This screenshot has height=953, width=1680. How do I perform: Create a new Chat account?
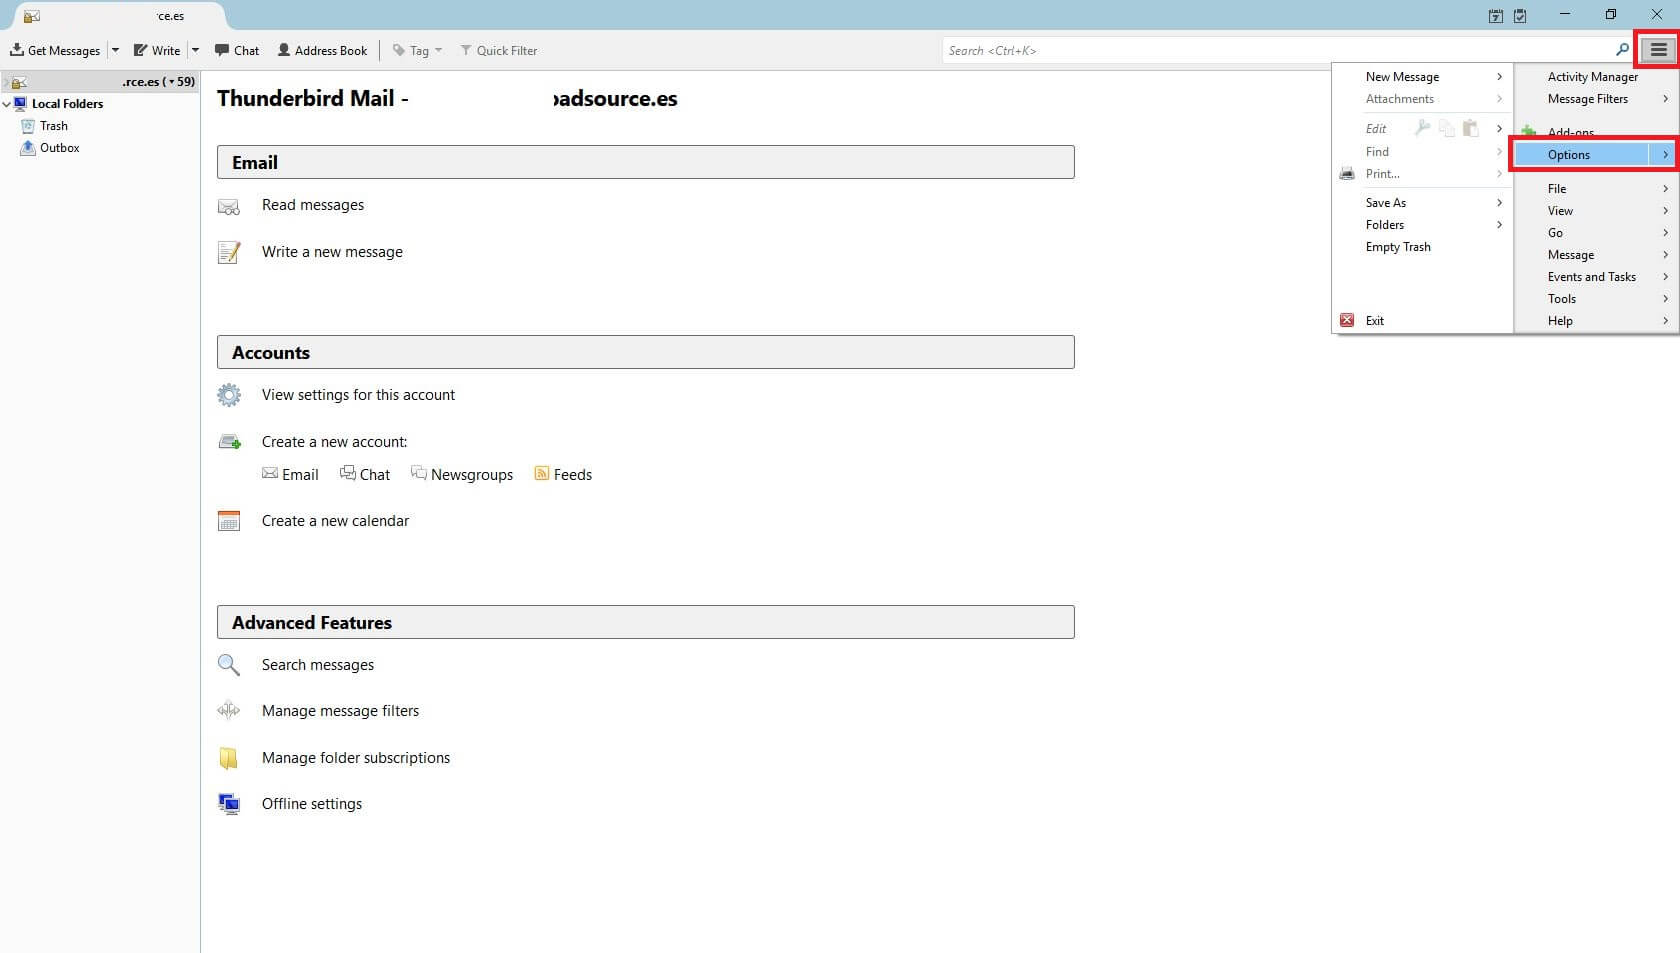click(365, 475)
